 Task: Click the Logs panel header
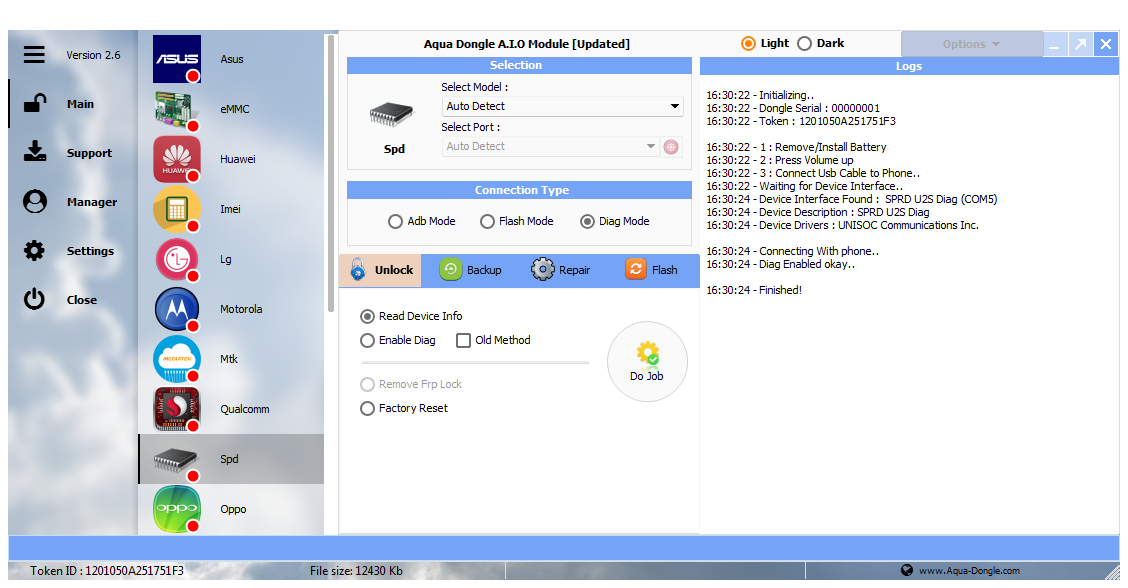click(909, 66)
